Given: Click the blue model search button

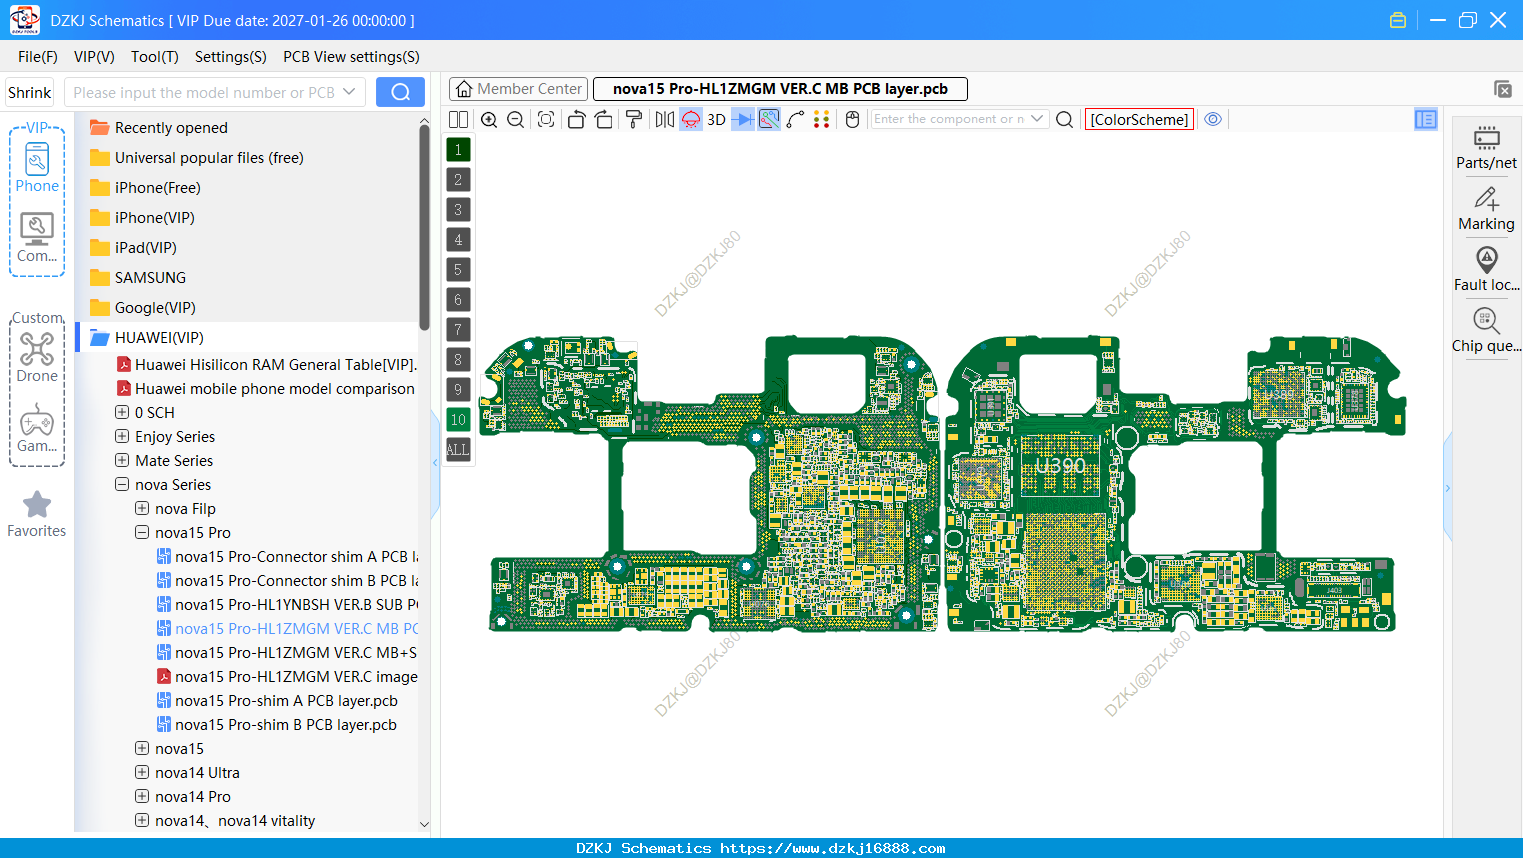Looking at the screenshot, I should coord(400,92).
